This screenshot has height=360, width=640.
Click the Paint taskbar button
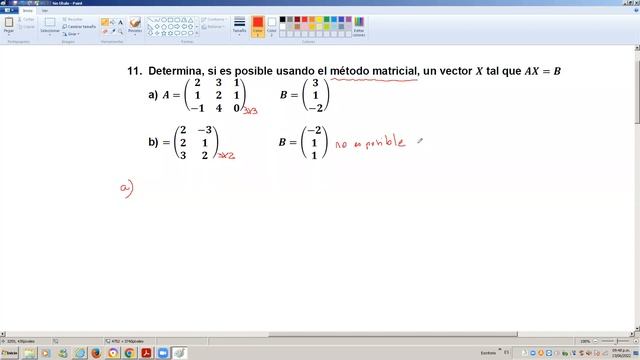pyautogui.click(x=179, y=353)
